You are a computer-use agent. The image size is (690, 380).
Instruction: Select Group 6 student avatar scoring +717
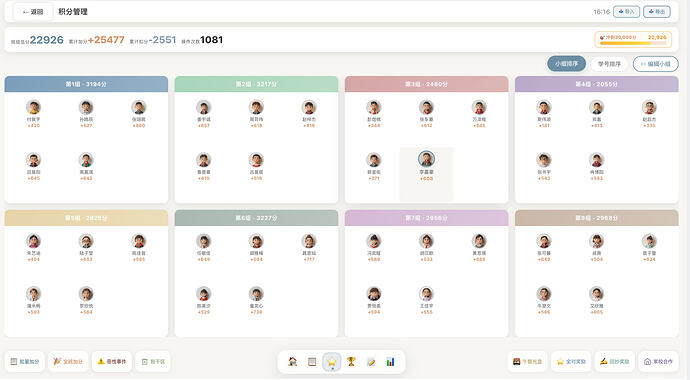coord(309,241)
